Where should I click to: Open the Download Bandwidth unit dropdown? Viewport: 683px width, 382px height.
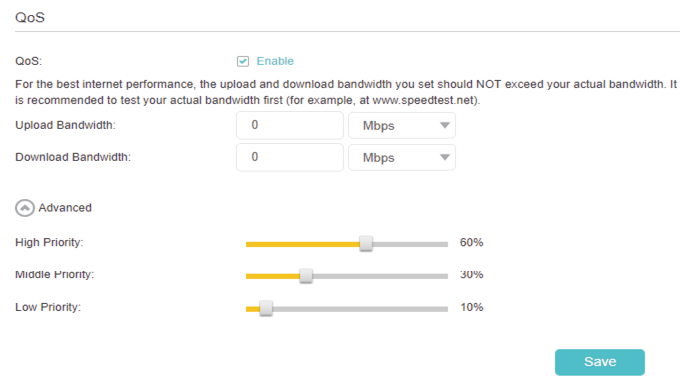pos(402,157)
